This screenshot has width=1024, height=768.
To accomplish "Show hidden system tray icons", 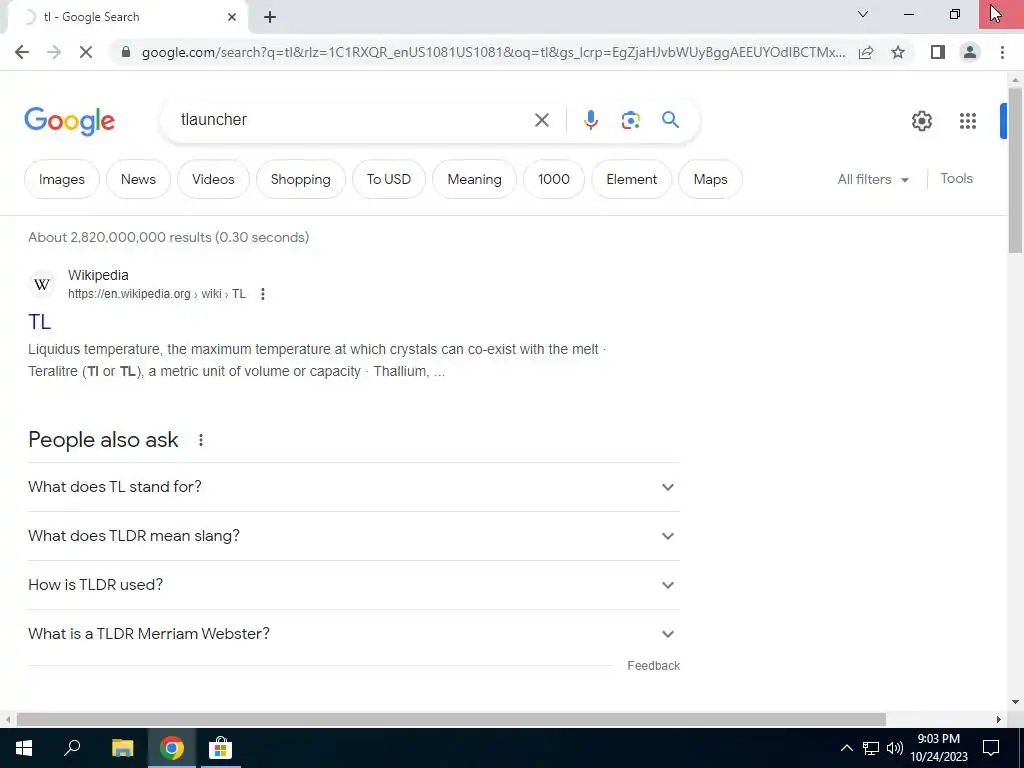I will [x=846, y=748].
